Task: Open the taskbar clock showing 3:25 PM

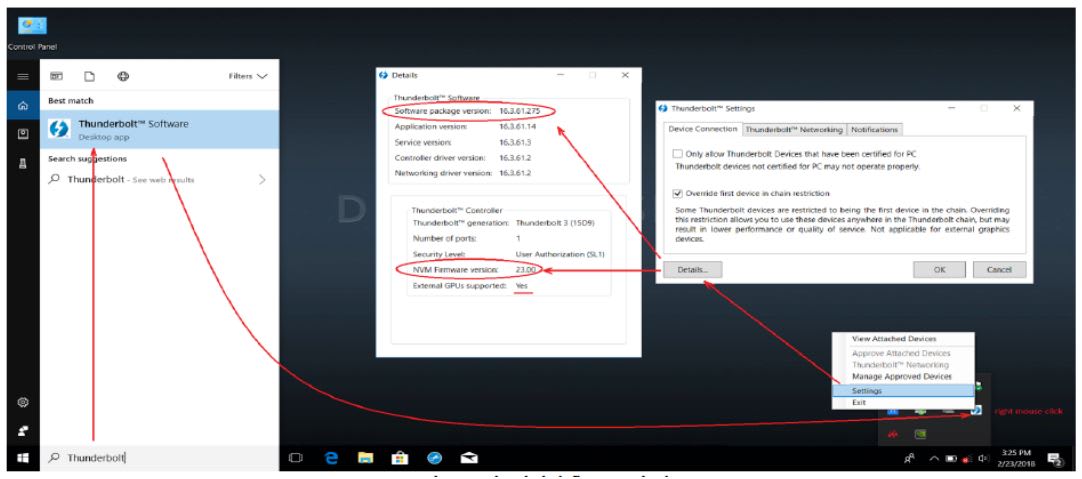Action: pyautogui.click(x=1016, y=458)
